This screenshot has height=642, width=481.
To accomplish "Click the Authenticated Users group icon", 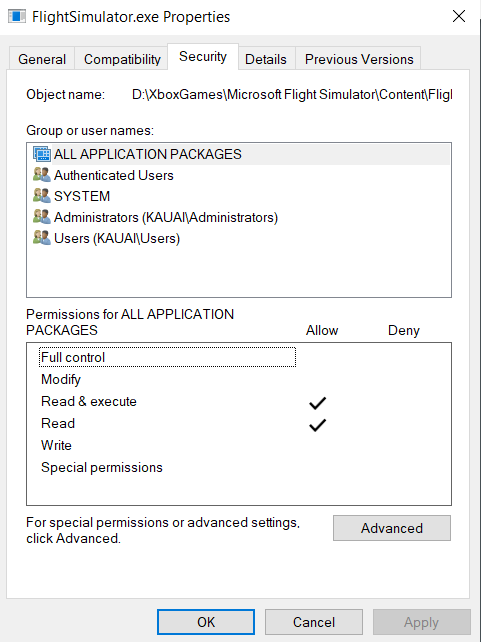I will pyautogui.click(x=42, y=175).
